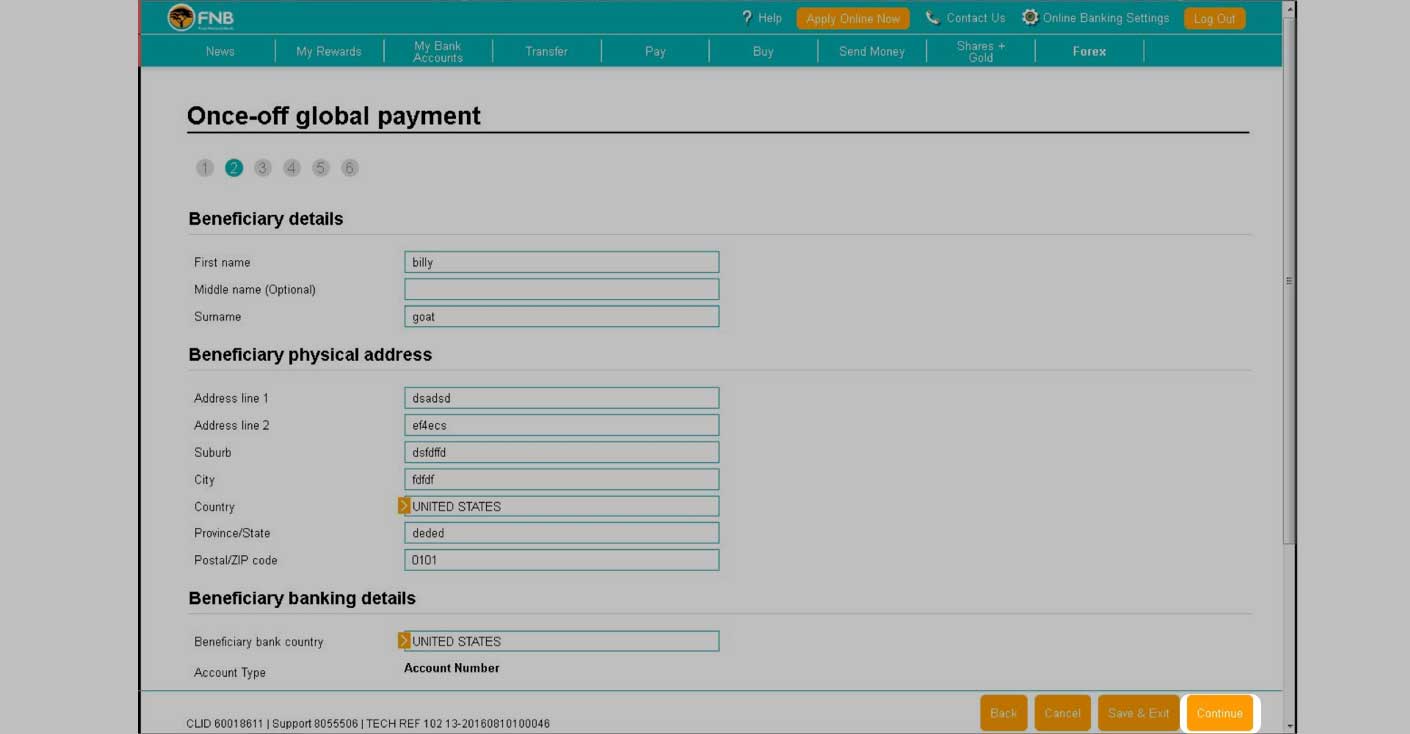Viewport: 1410px width, 734px height.
Task: Click the Cancel button
Action: pyautogui.click(x=1062, y=713)
